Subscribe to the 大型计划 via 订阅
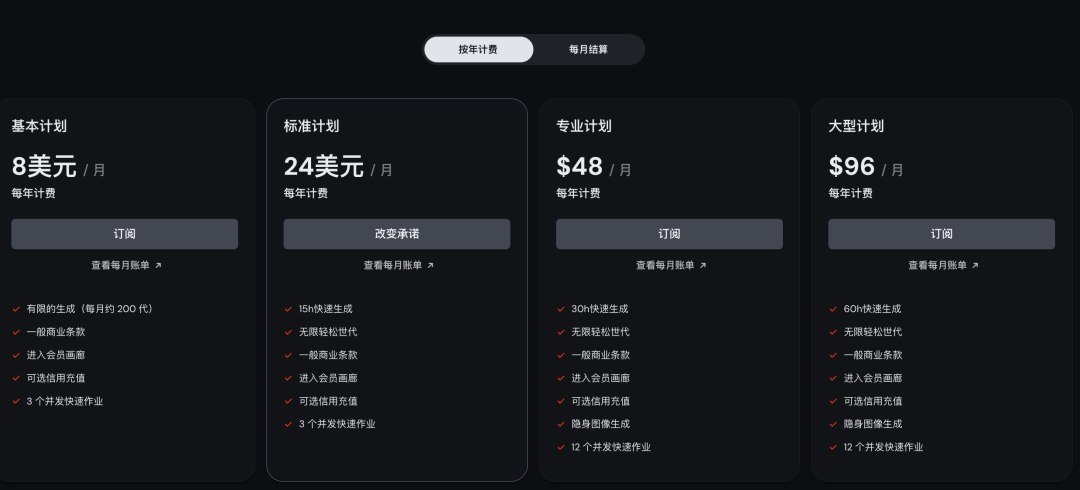 tap(942, 234)
